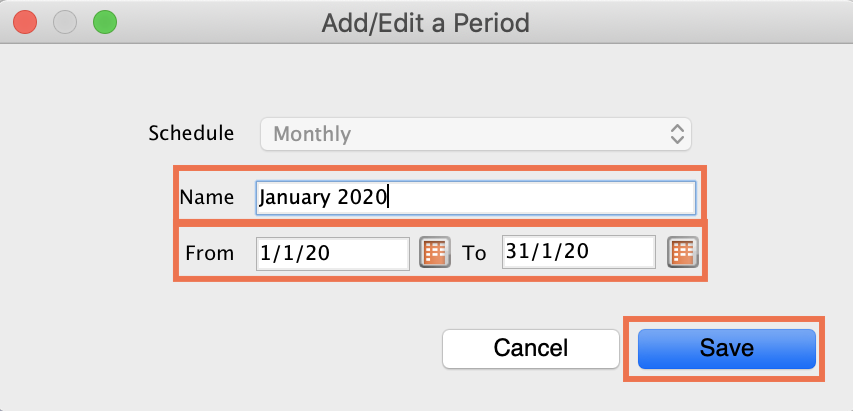Click the From label
The height and width of the screenshot is (411, 853).
tap(209, 253)
